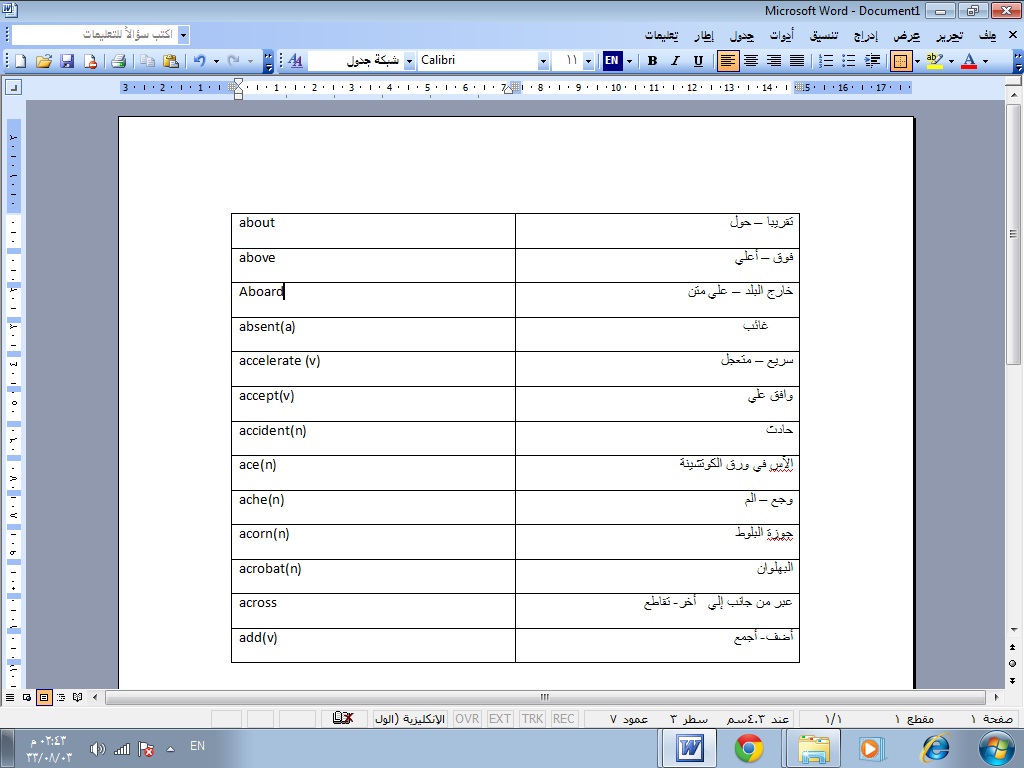Expand font color dropdown arrow
This screenshot has width=1024, height=768.
tap(985, 61)
